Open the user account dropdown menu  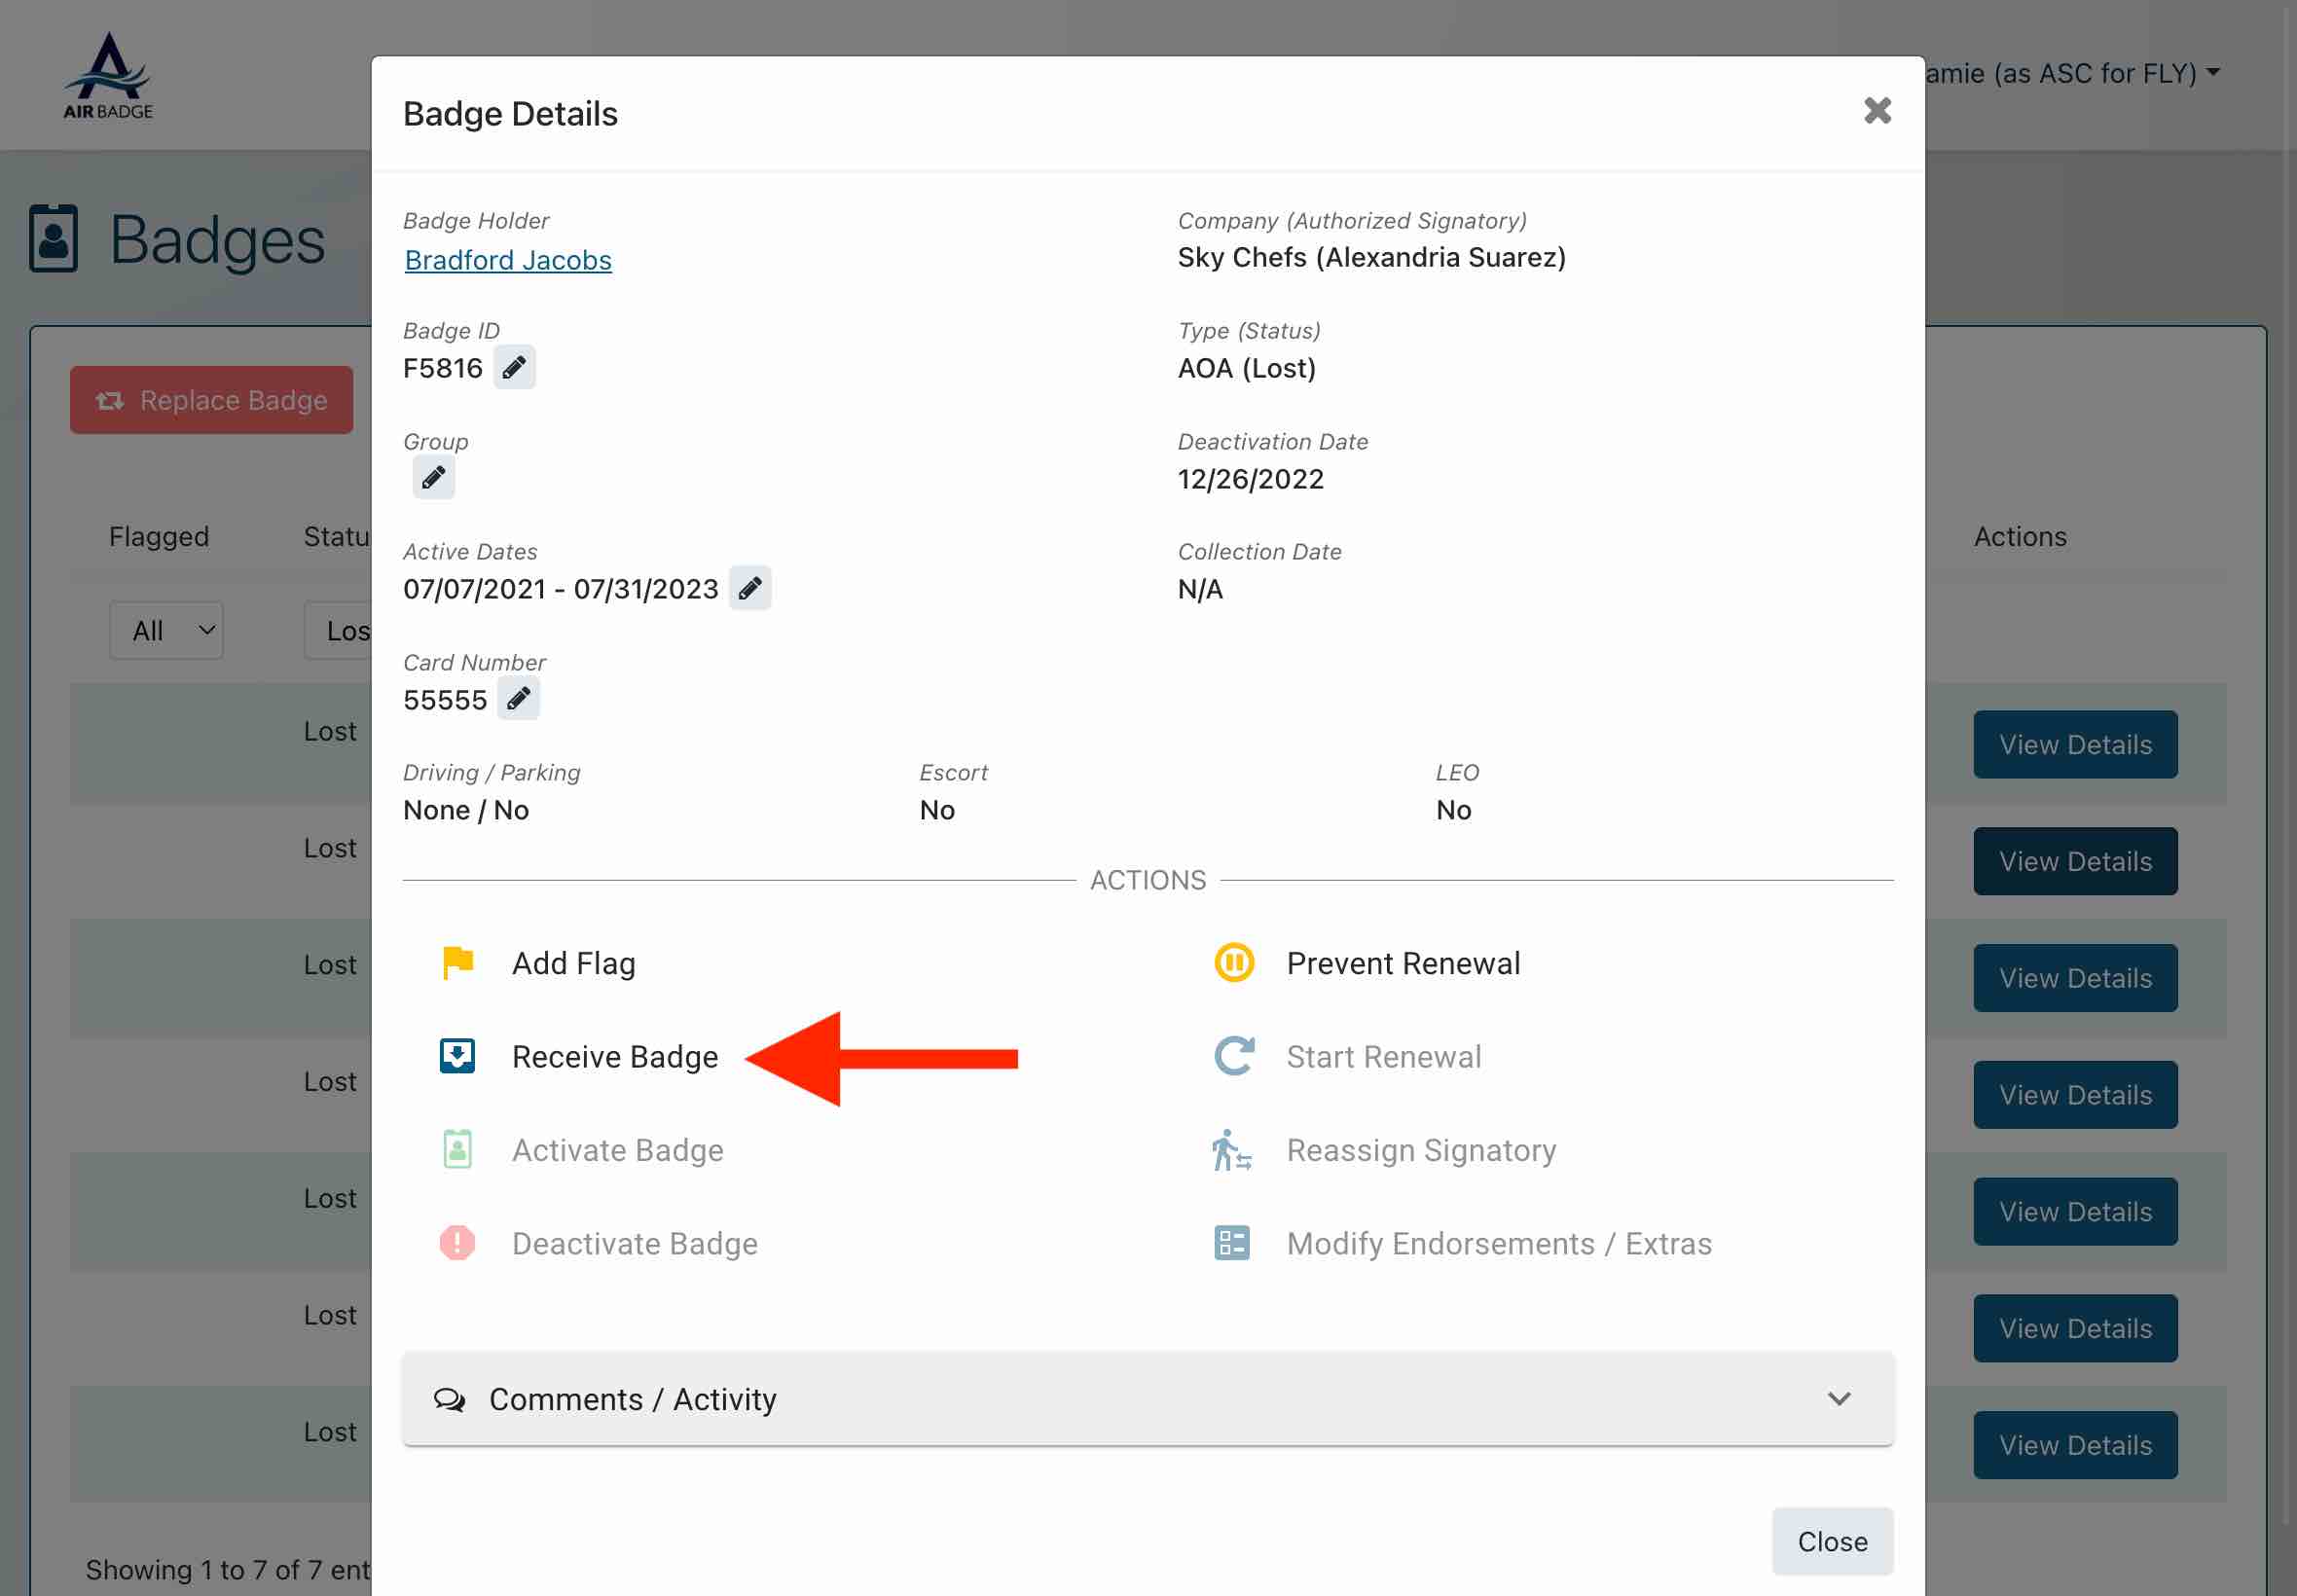tap(2070, 73)
